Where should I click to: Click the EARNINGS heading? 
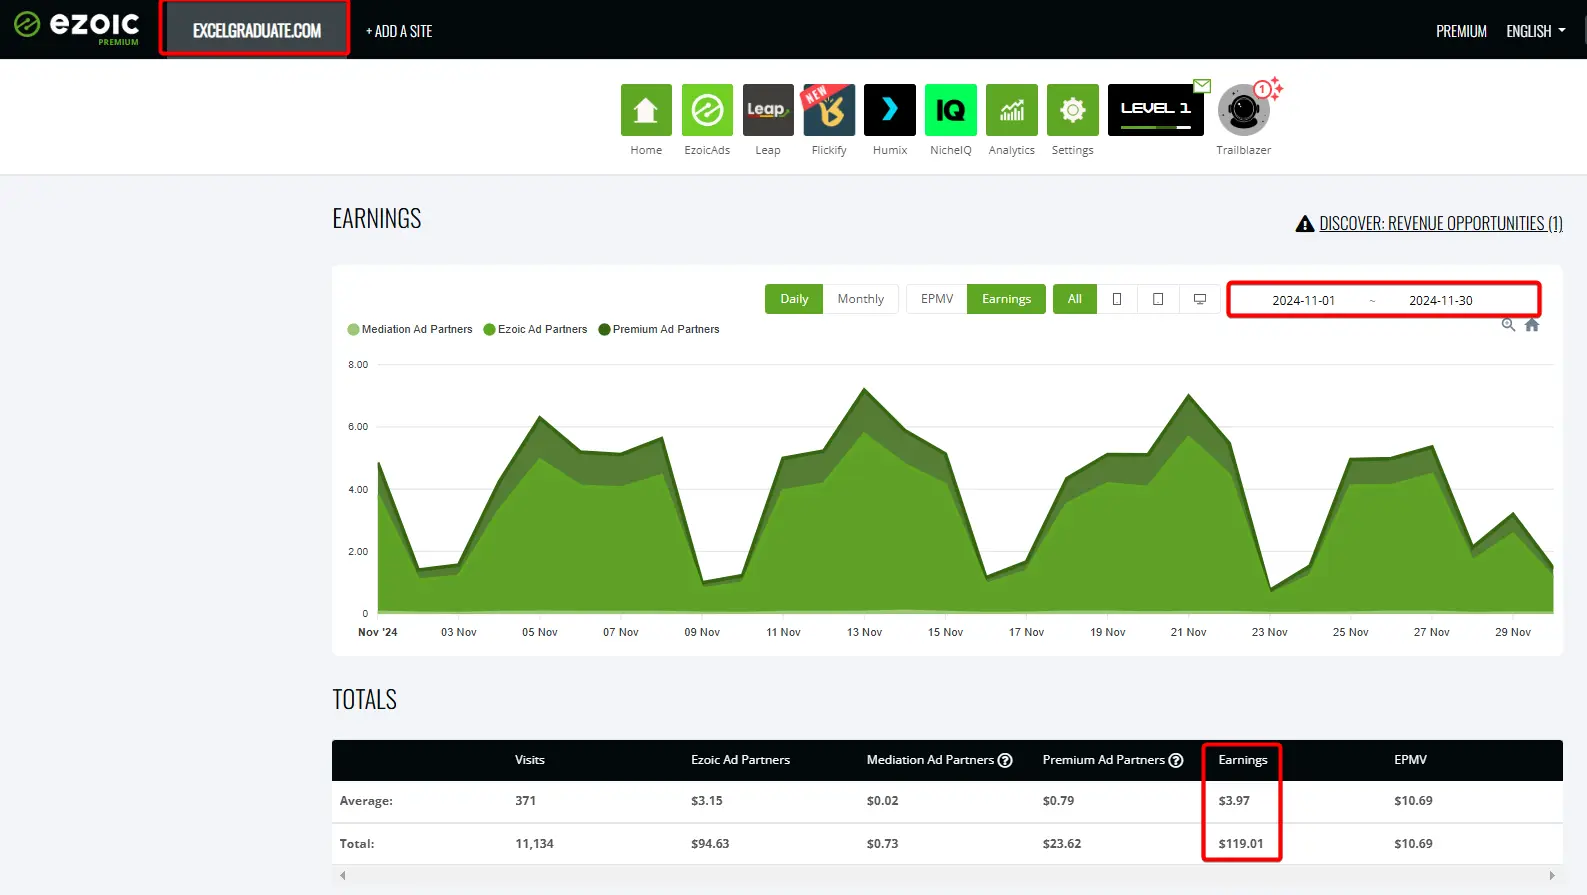(x=377, y=219)
